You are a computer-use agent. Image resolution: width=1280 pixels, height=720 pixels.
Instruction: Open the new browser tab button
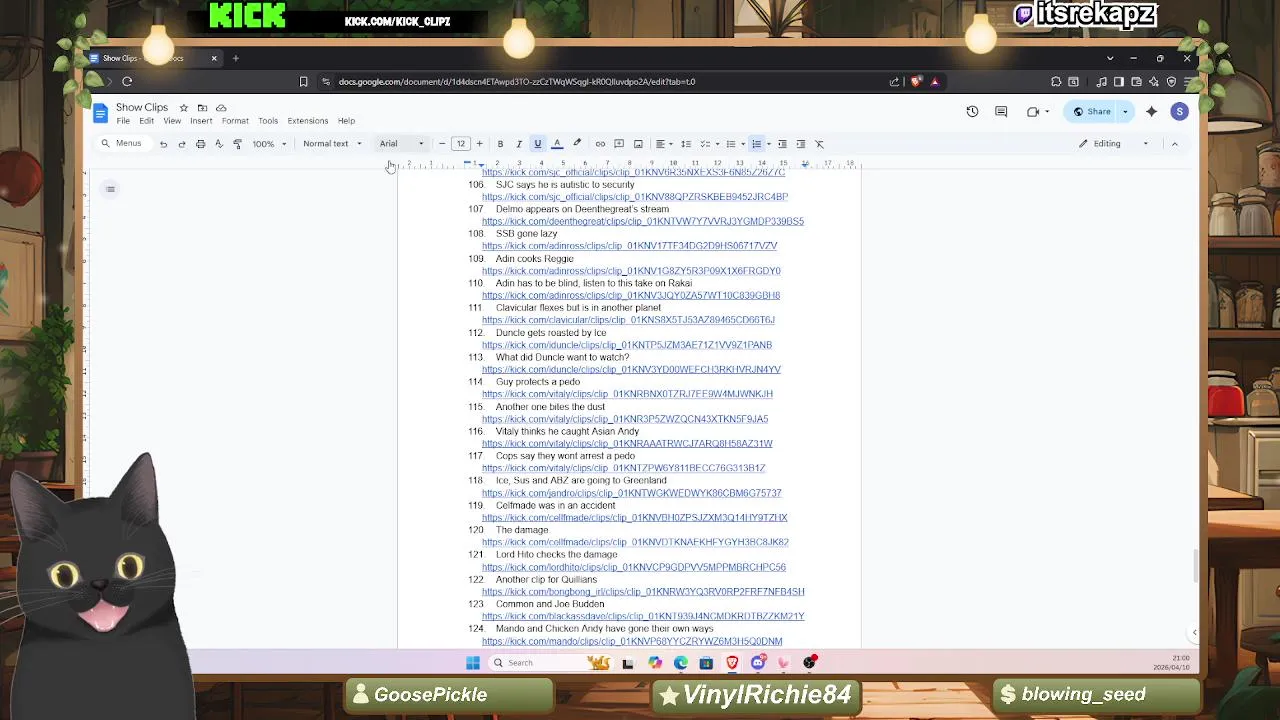(235, 58)
